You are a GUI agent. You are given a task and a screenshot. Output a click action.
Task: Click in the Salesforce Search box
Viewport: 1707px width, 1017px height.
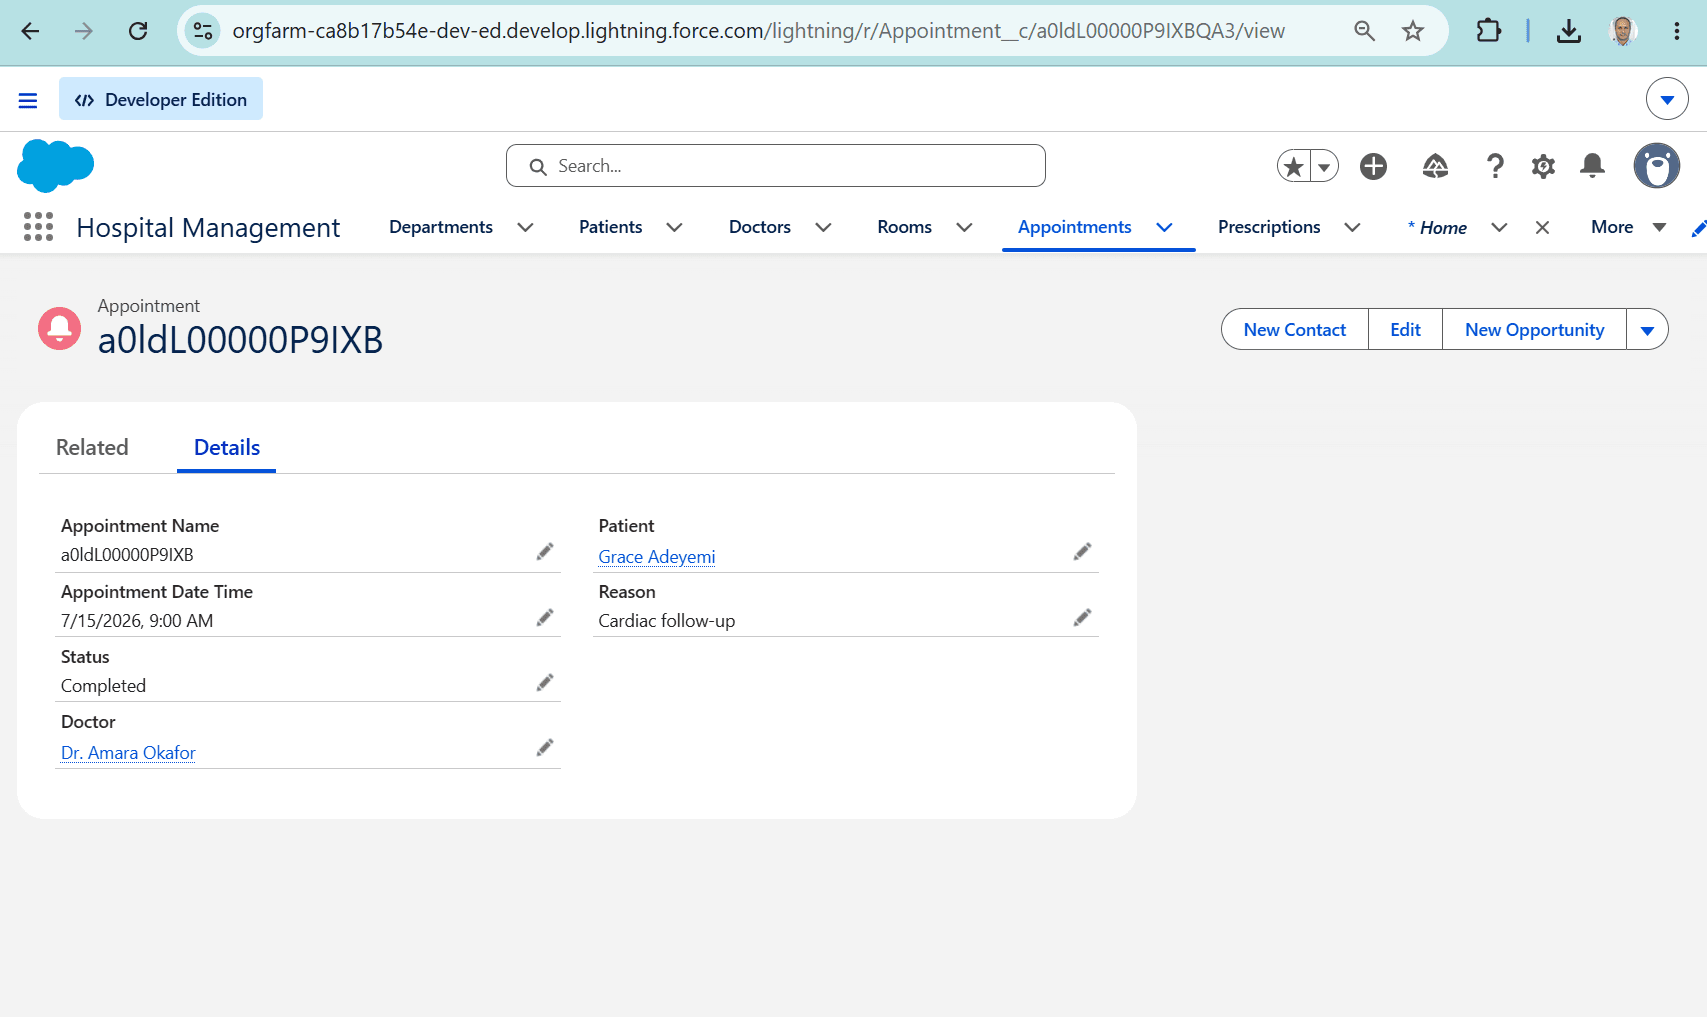point(776,166)
